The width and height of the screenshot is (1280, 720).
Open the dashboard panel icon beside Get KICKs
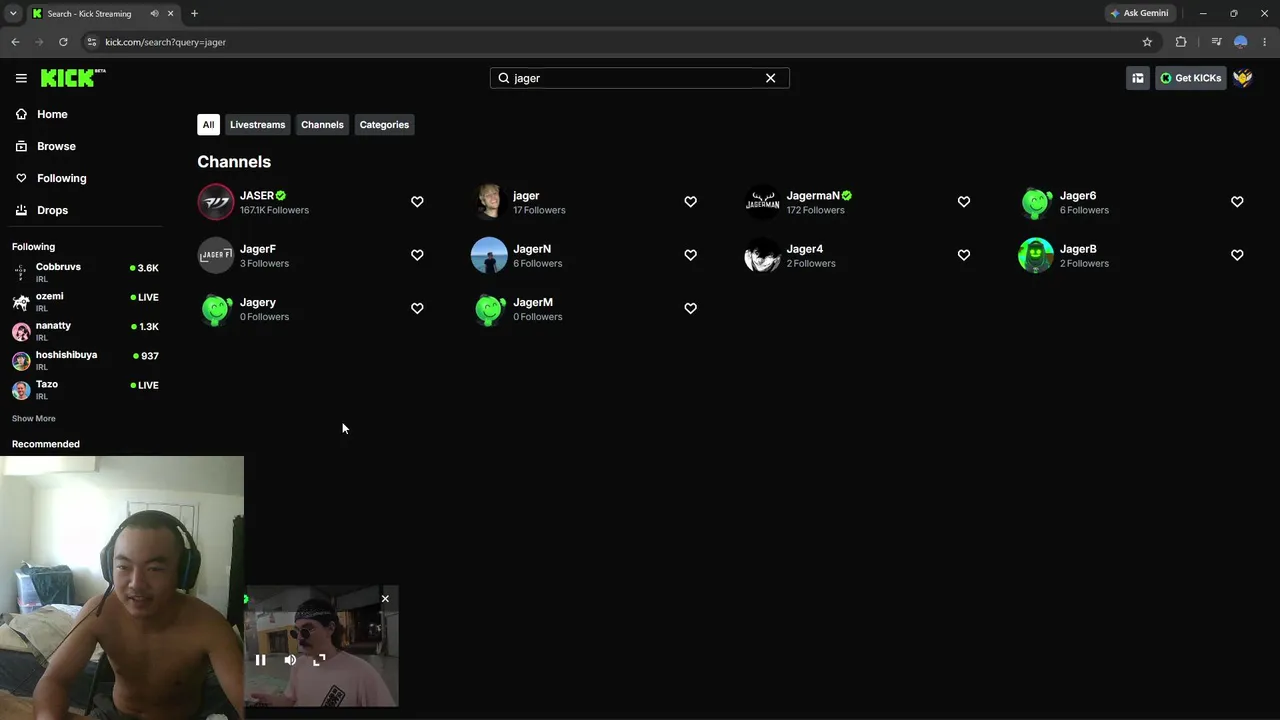[x=1137, y=78]
